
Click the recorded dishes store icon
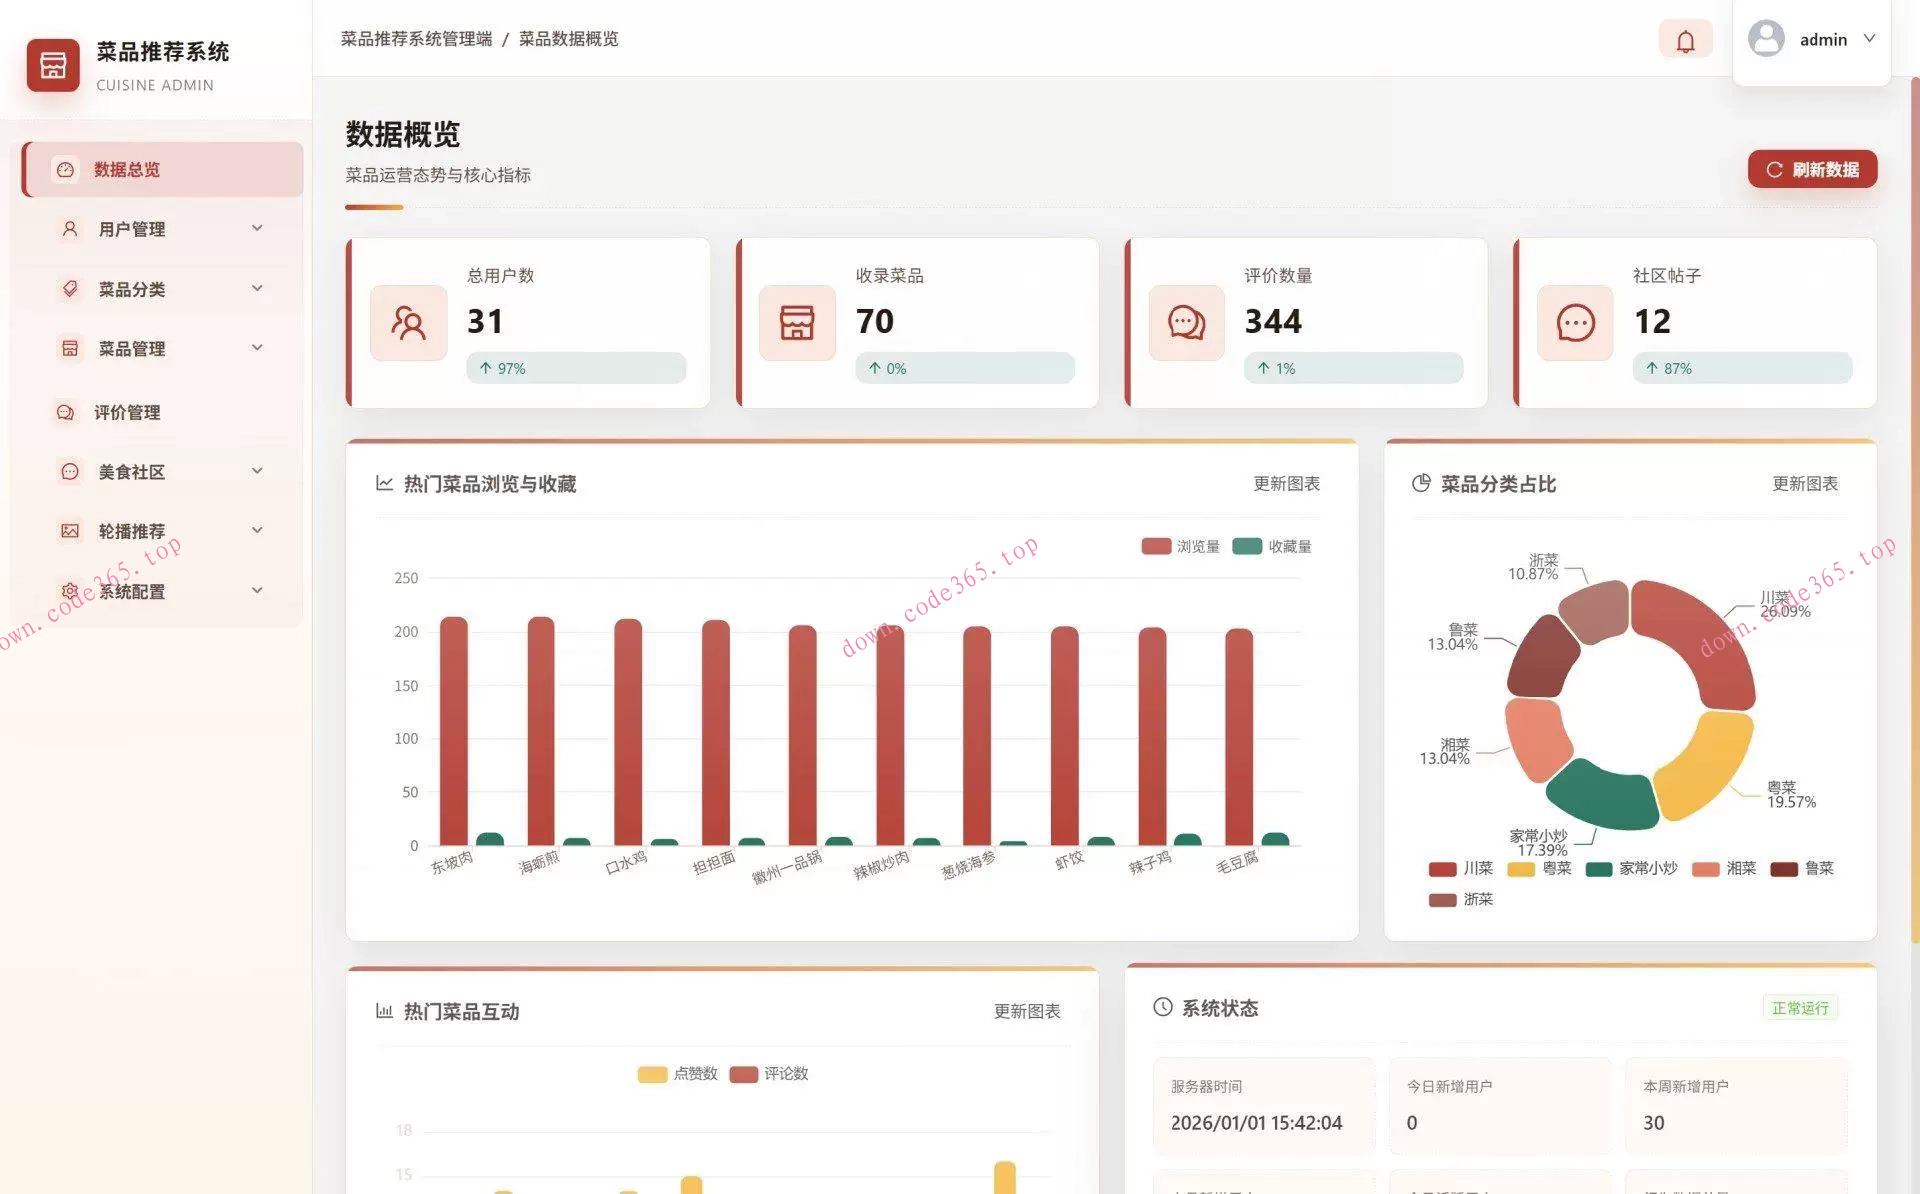[797, 323]
